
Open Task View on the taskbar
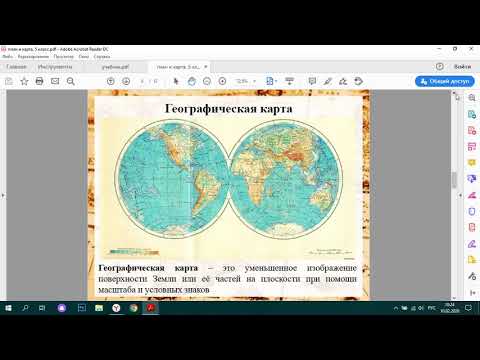click(x=42, y=308)
